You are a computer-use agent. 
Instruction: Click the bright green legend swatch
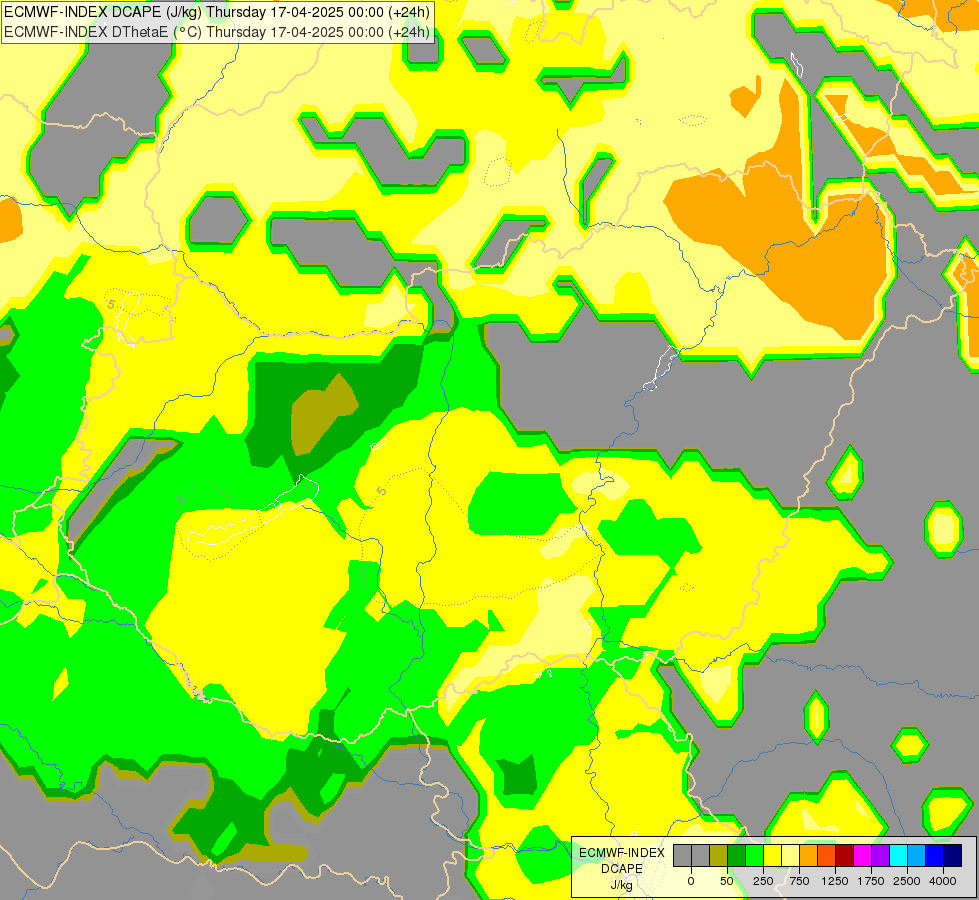(755, 856)
